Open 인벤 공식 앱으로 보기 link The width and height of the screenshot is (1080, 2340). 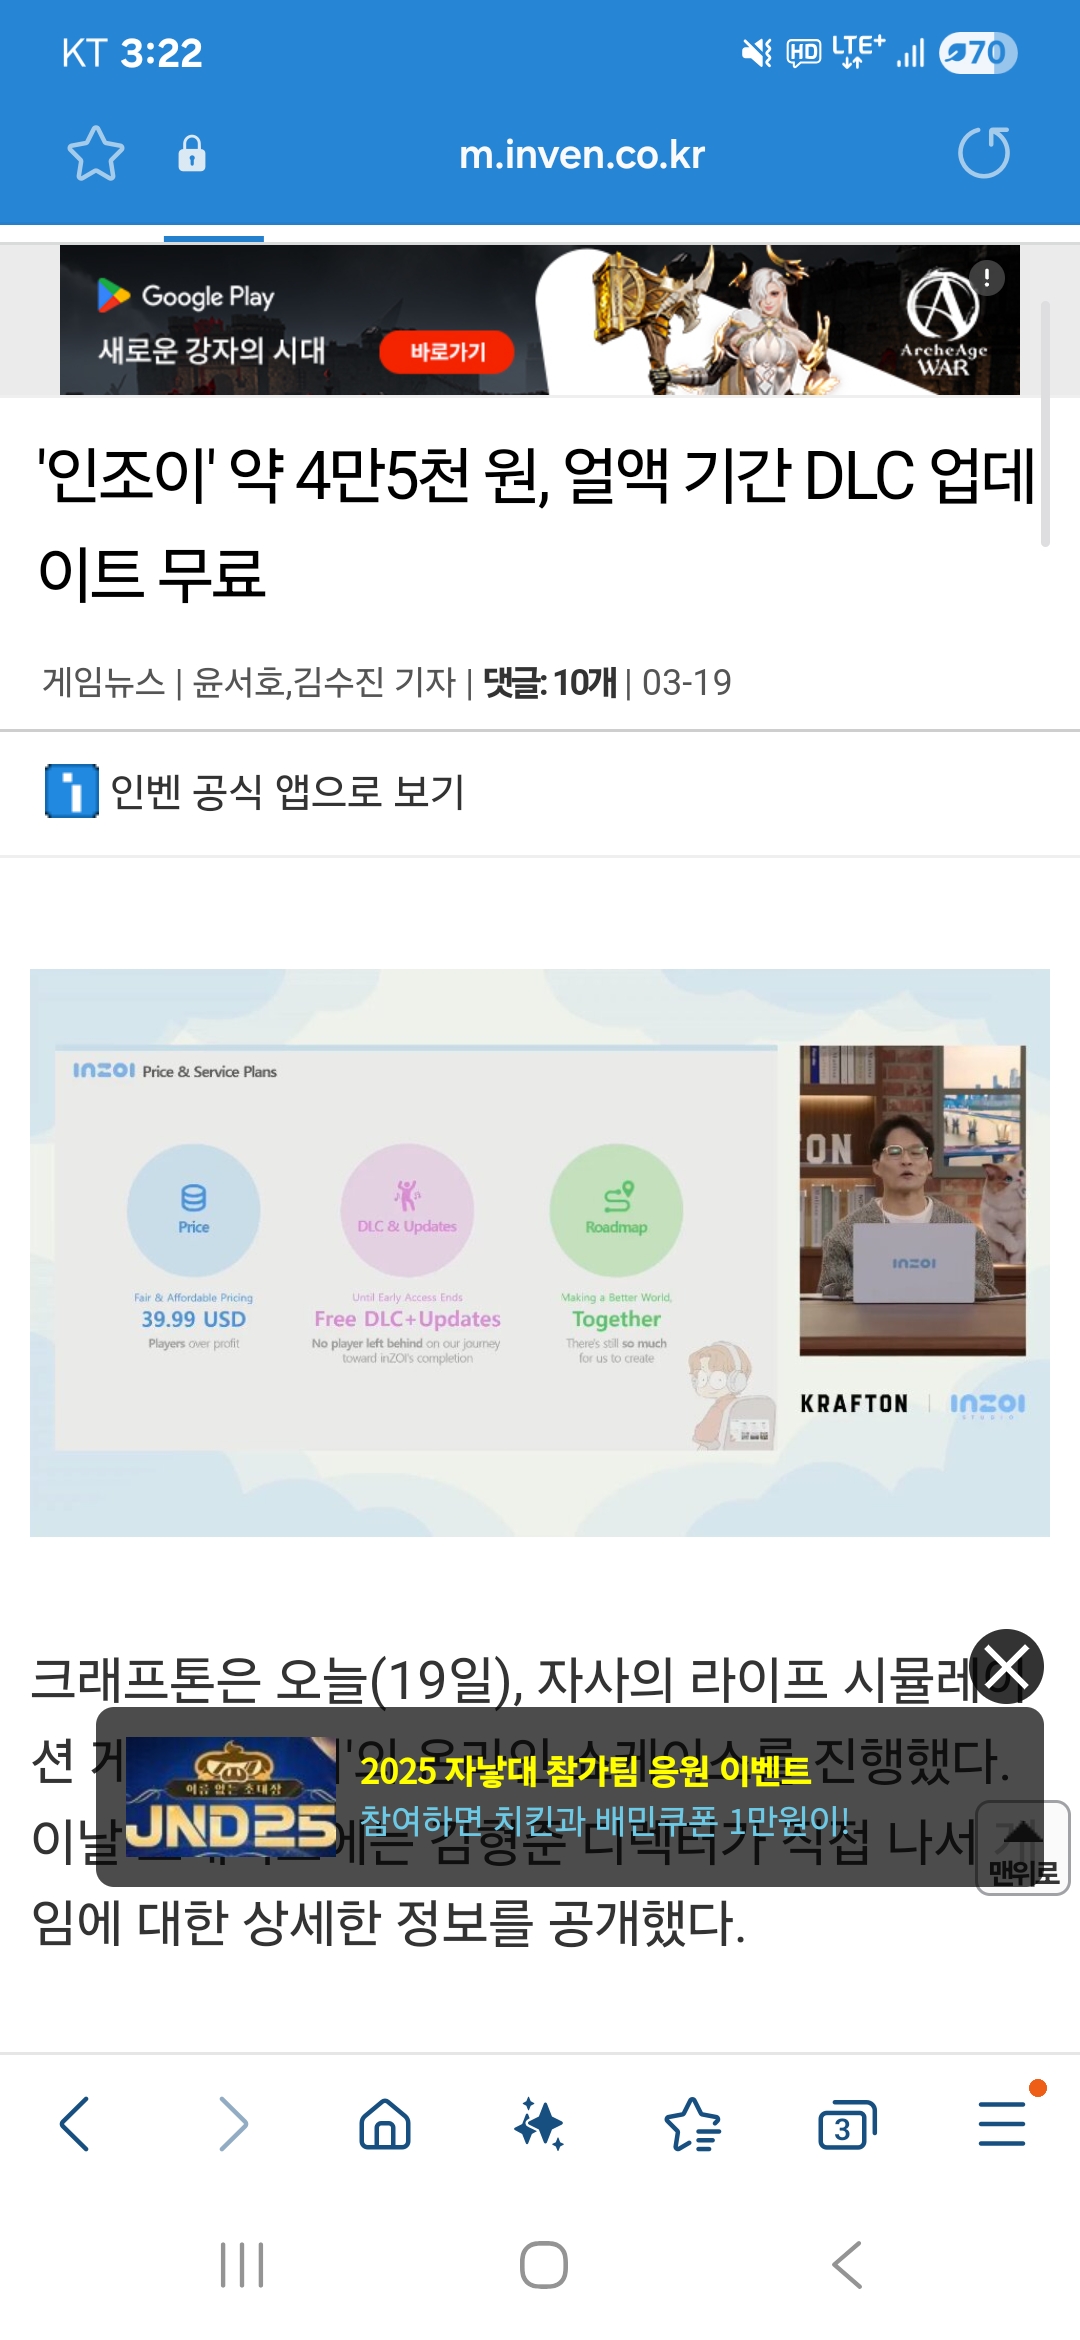click(255, 791)
